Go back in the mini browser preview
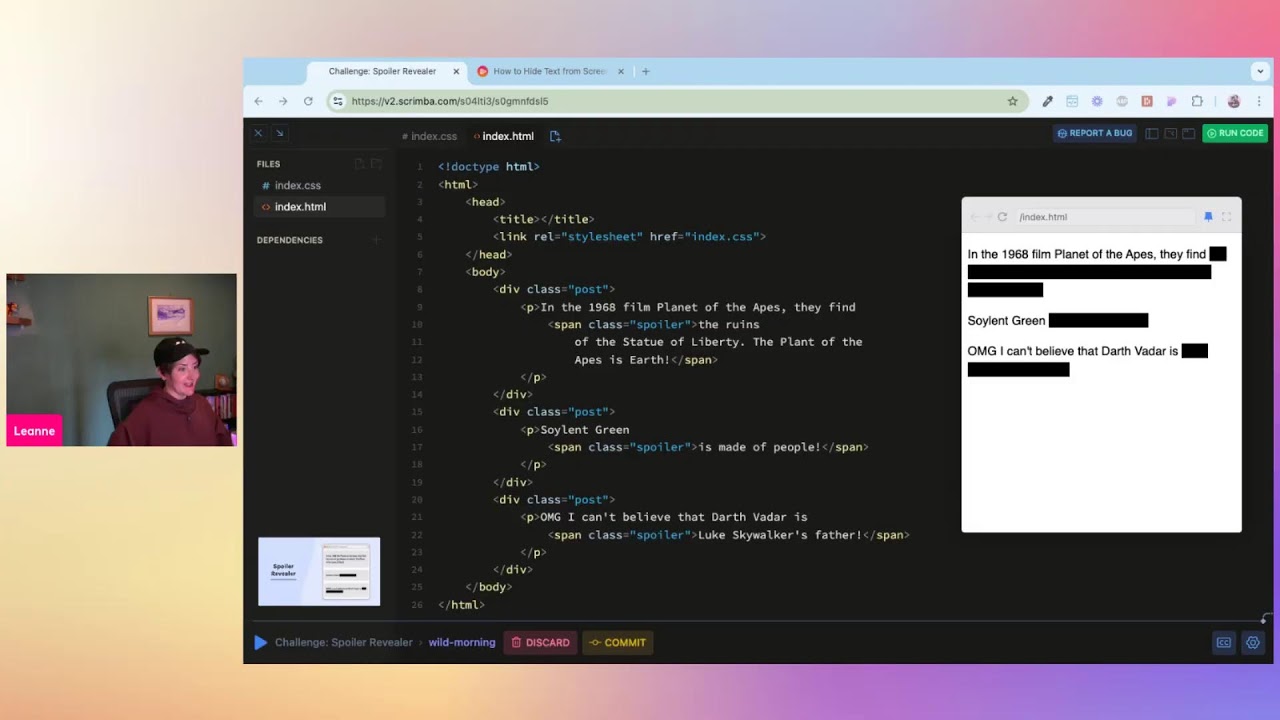Viewport: 1280px width, 720px height. tap(975, 217)
